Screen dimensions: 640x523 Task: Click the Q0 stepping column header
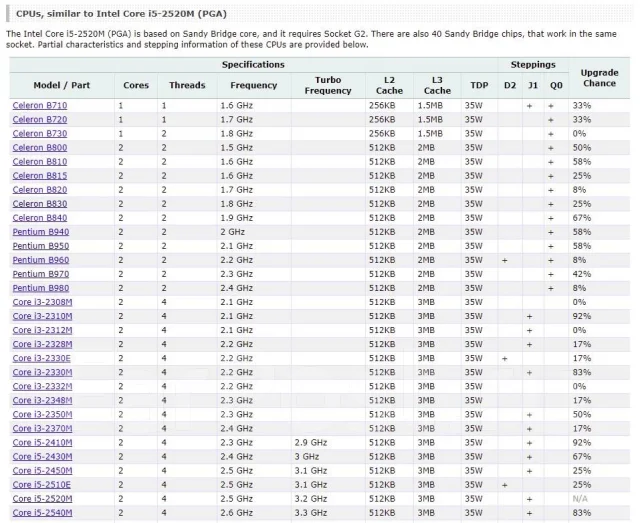point(556,85)
